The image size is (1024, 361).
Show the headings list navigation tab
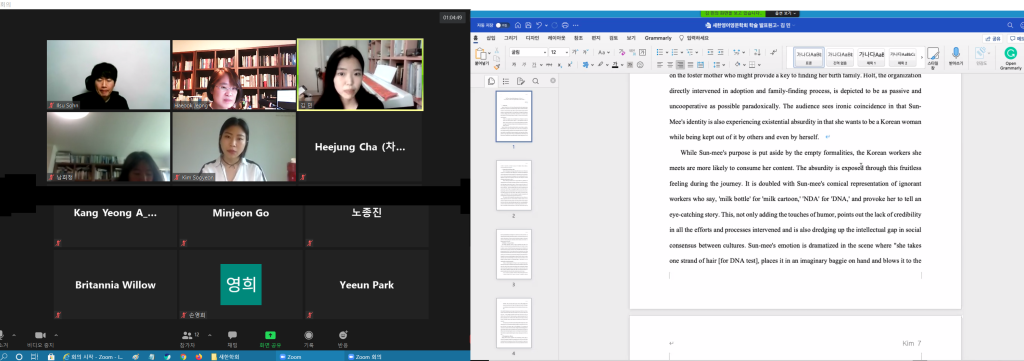(506, 81)
